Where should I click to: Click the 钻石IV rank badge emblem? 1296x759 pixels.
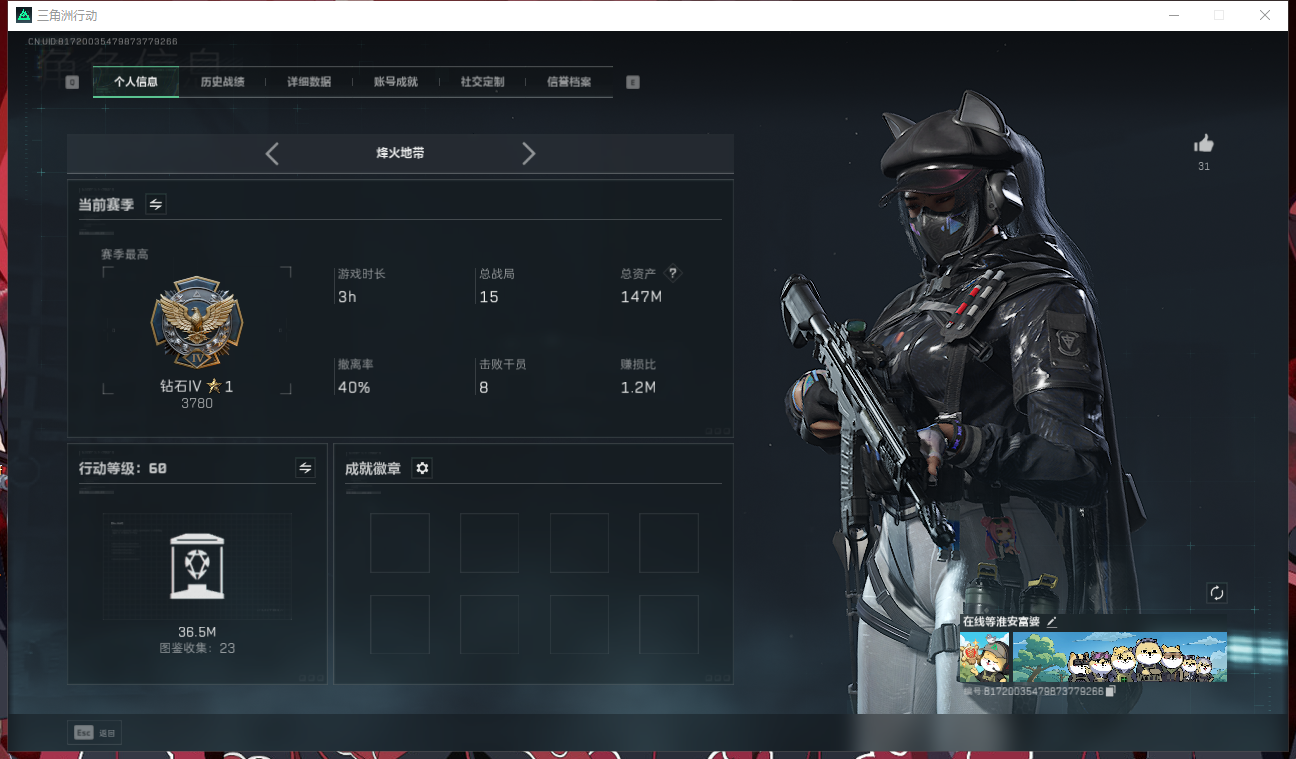click(x=197, y=323)
